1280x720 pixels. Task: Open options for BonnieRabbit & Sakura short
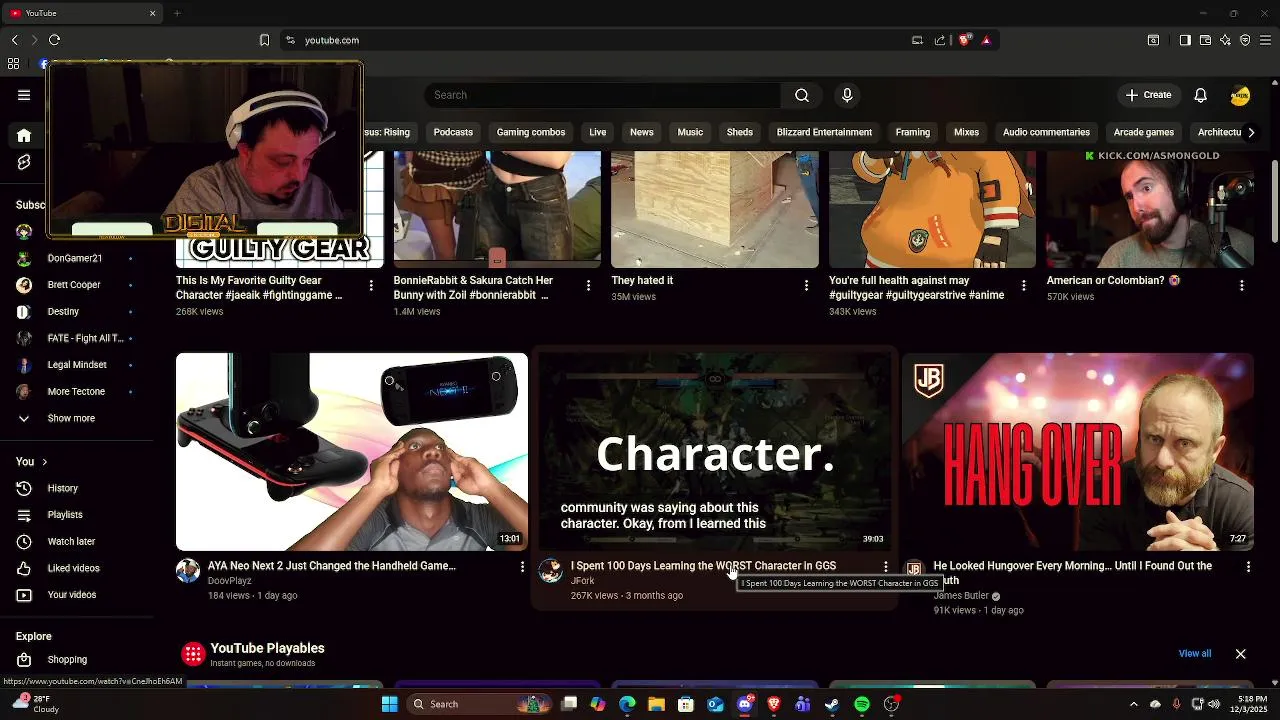pyautogui.click(x=588, y=286)
